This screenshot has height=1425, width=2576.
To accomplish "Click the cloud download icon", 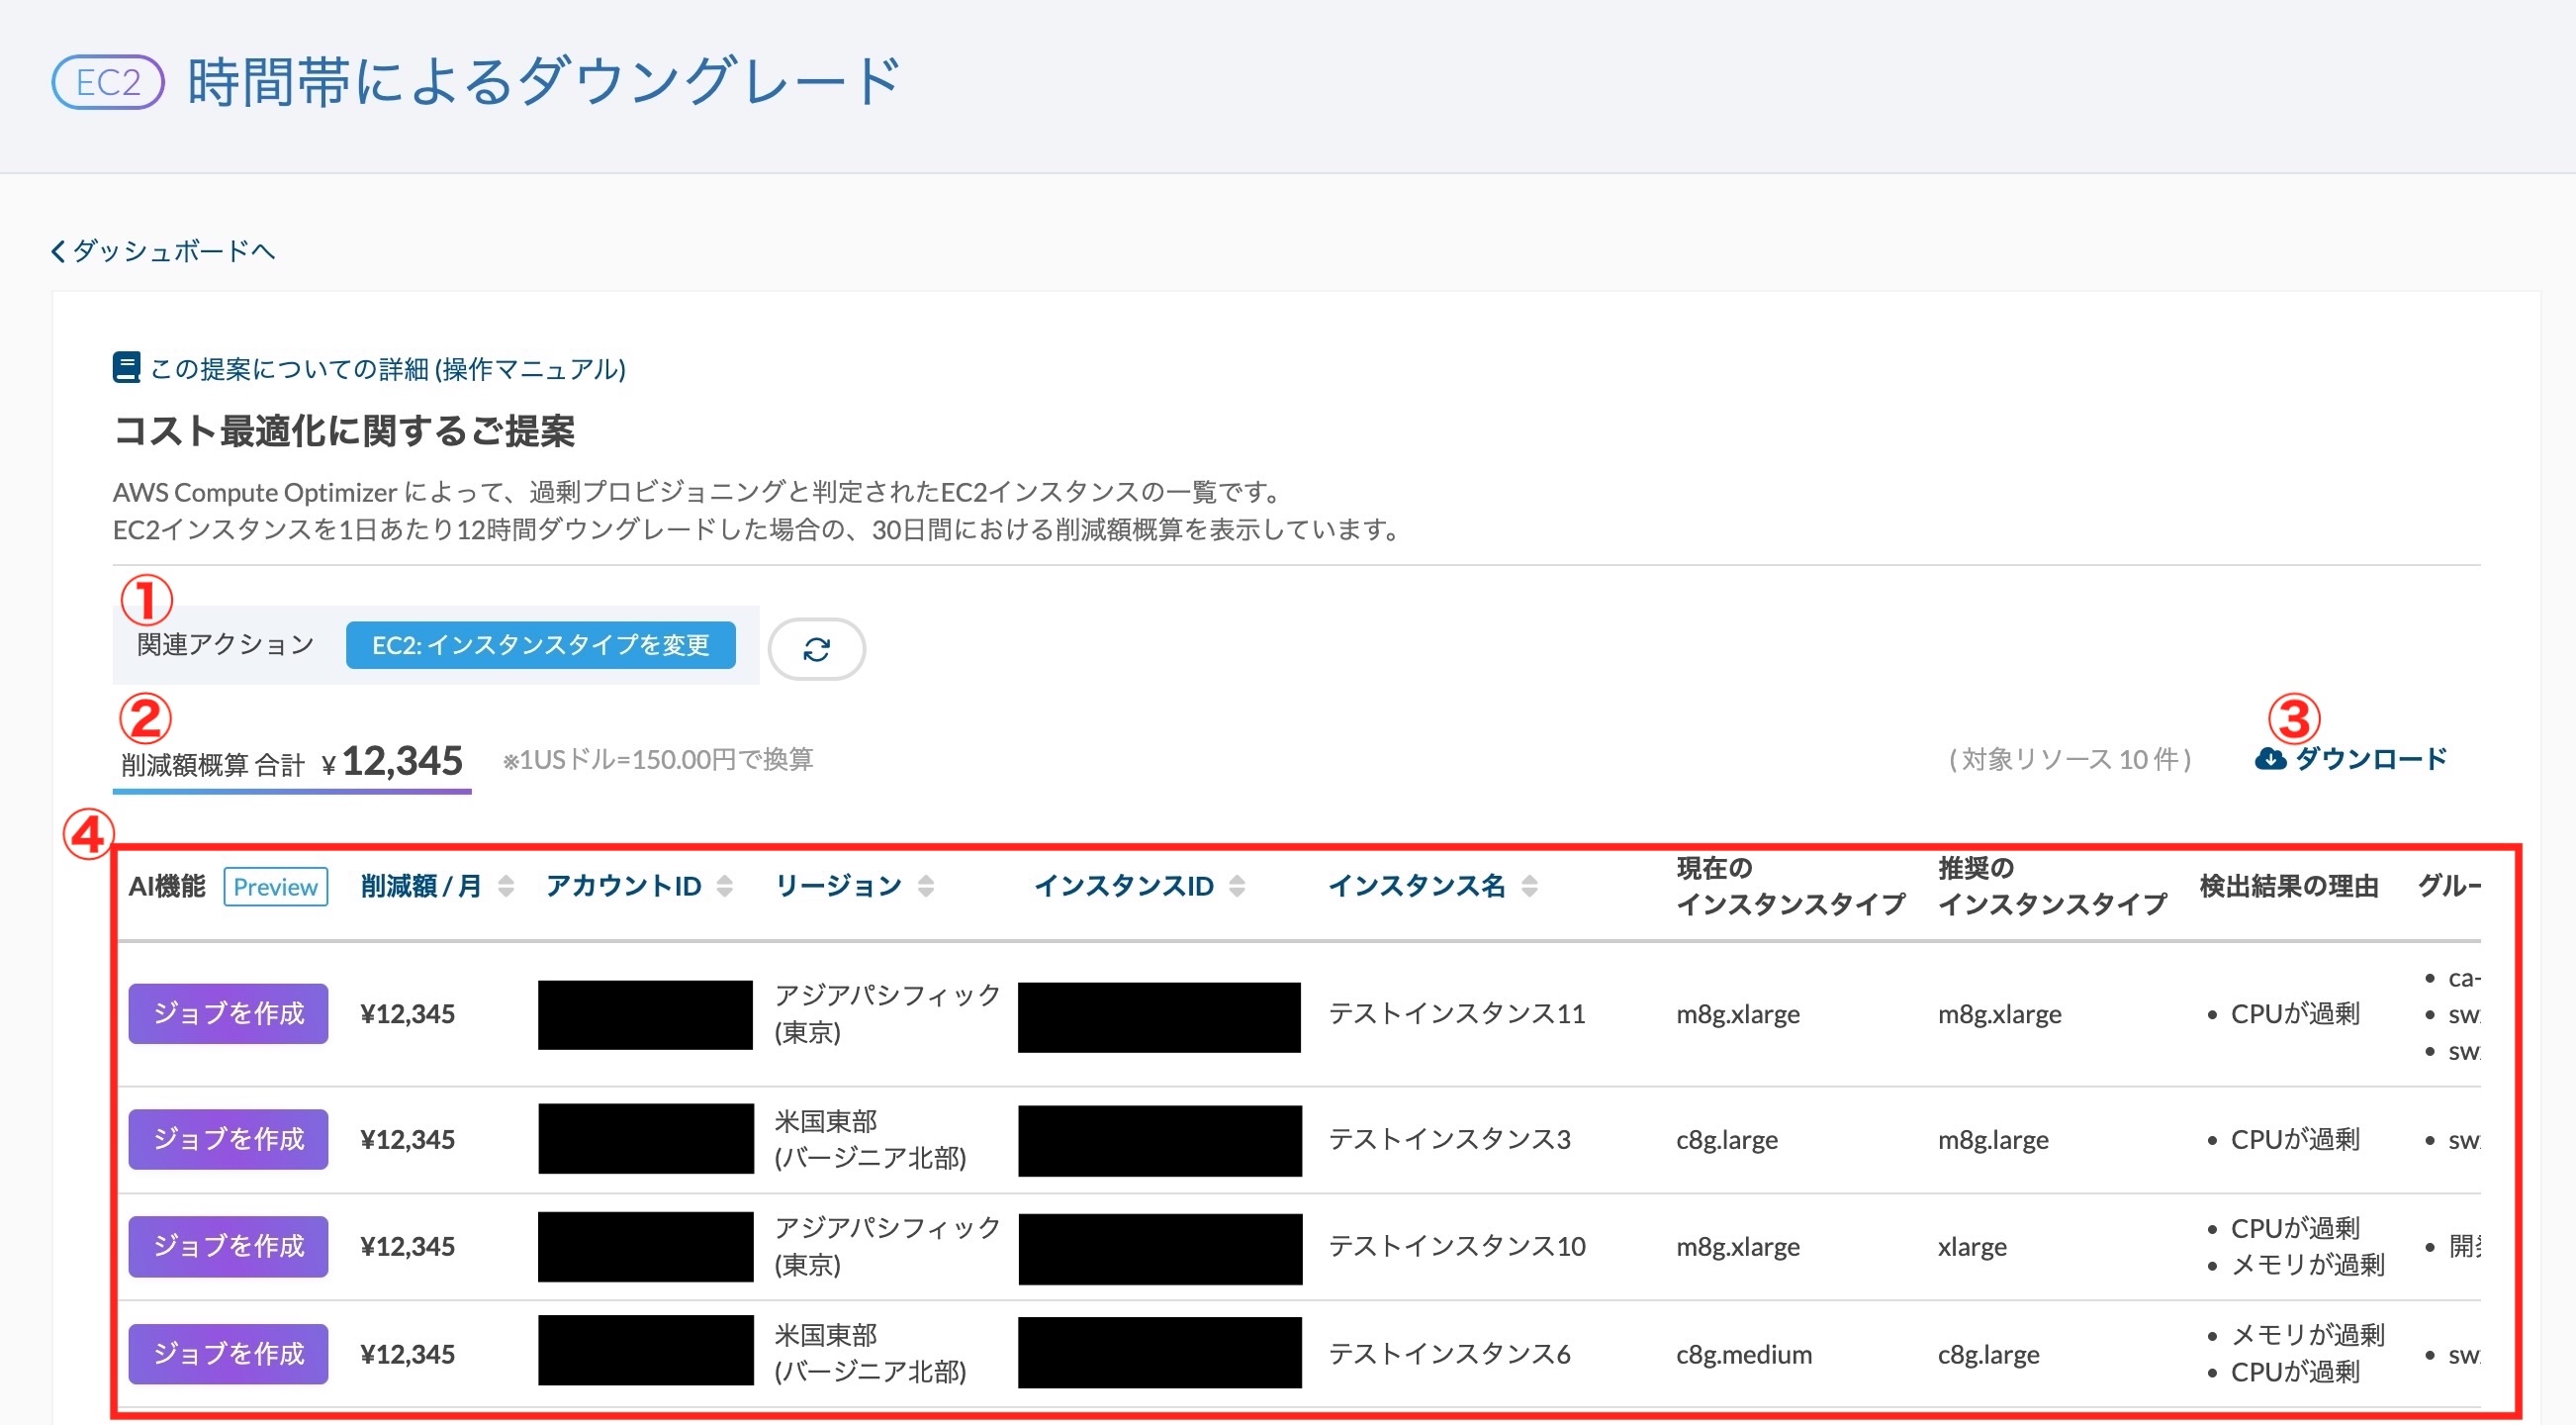I will (2270, 759).
